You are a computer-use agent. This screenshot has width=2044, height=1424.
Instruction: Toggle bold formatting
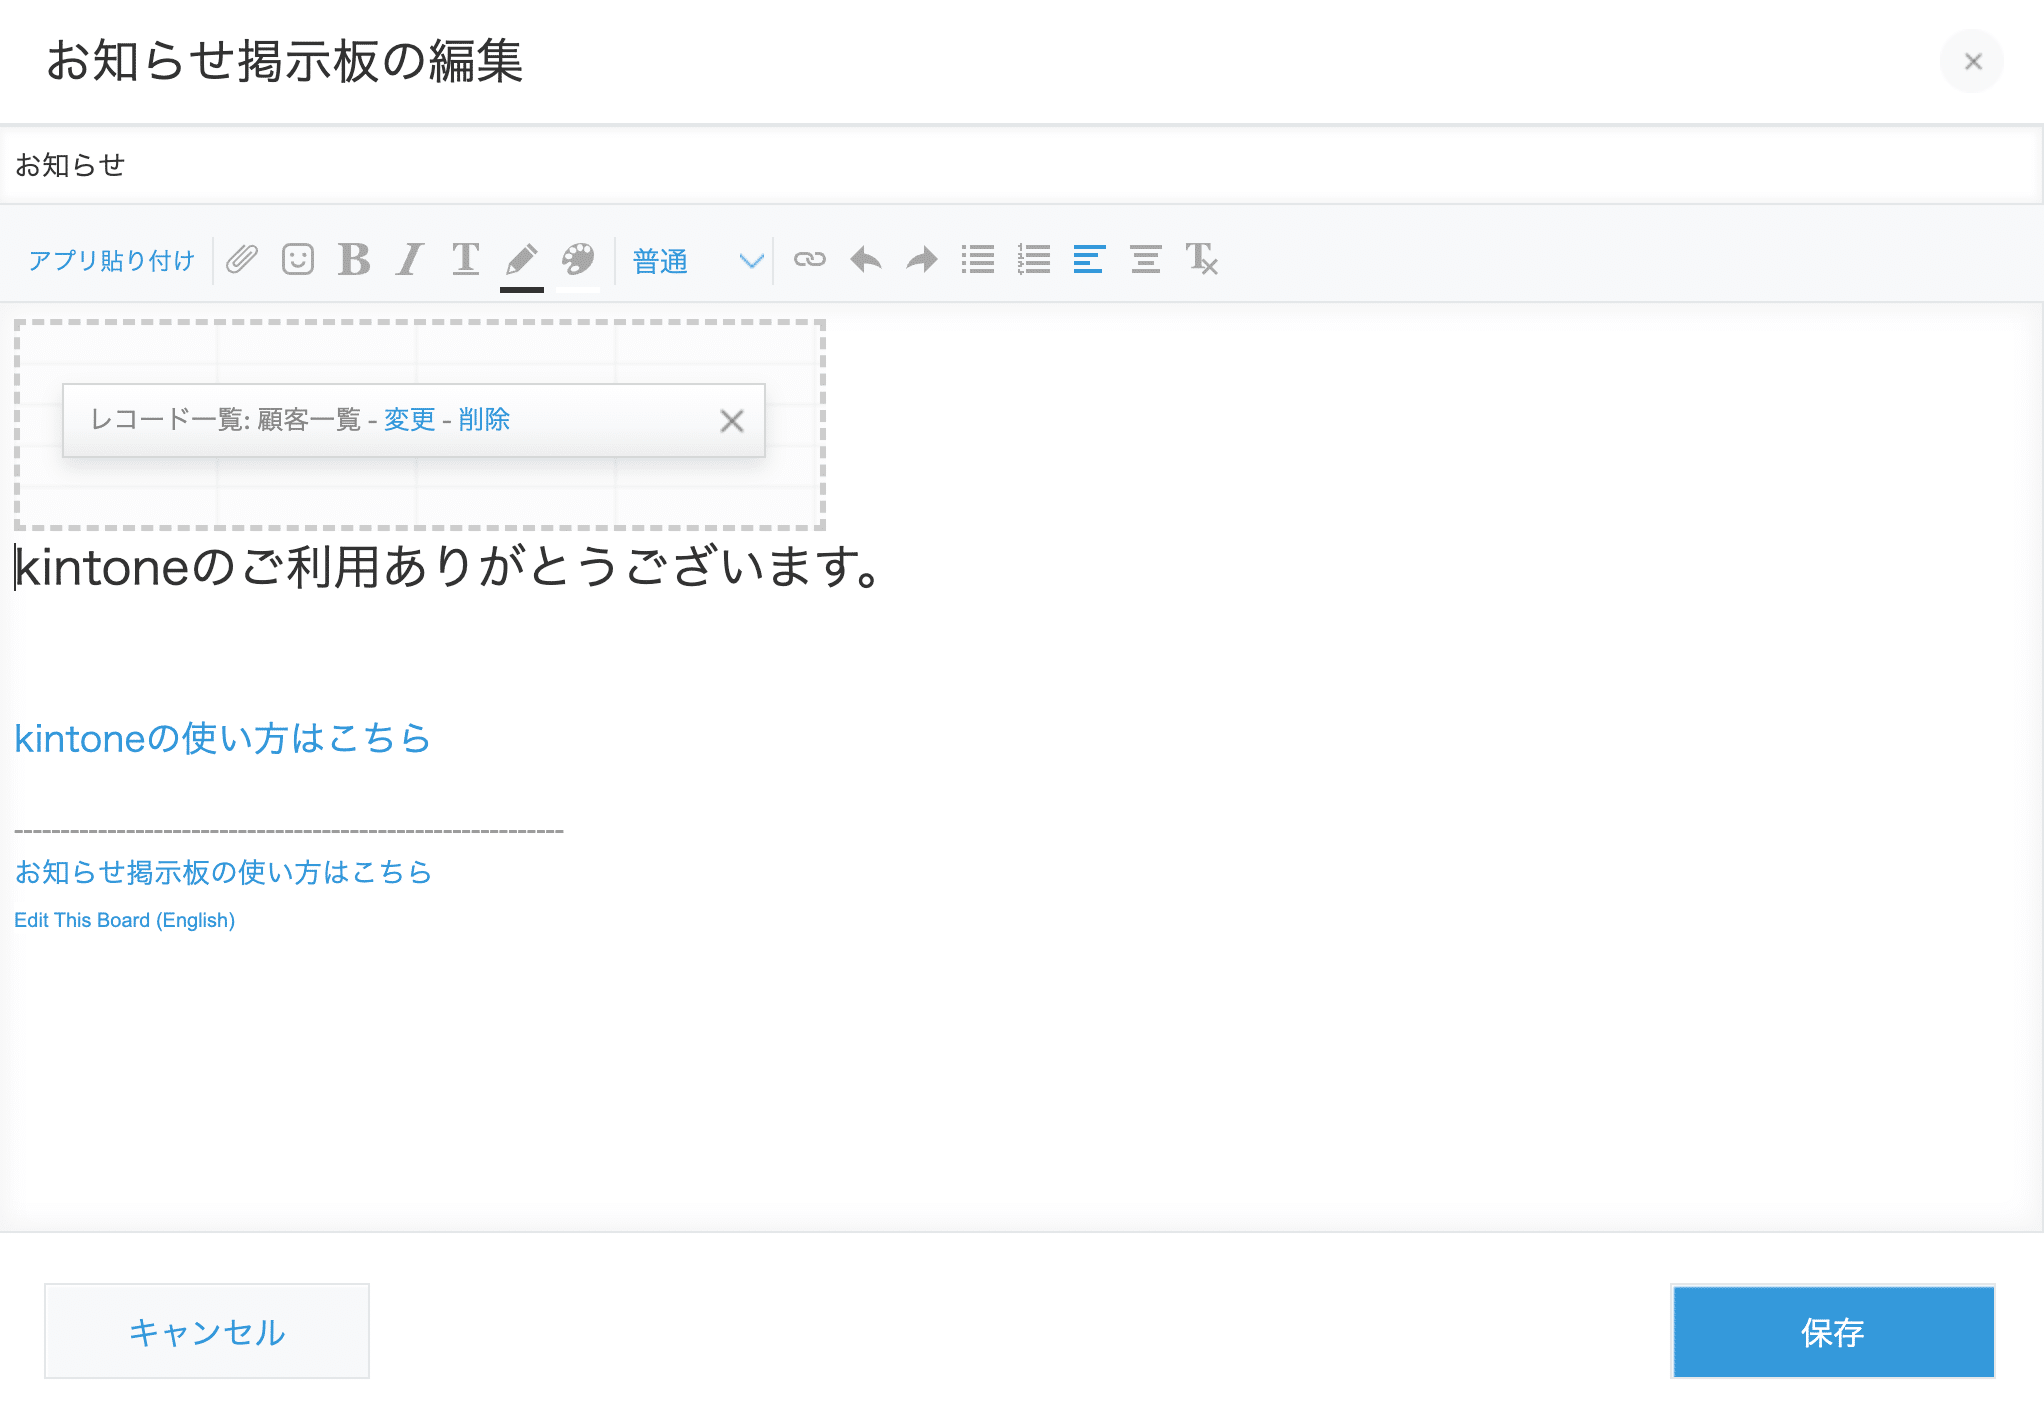tap(354, 260)
